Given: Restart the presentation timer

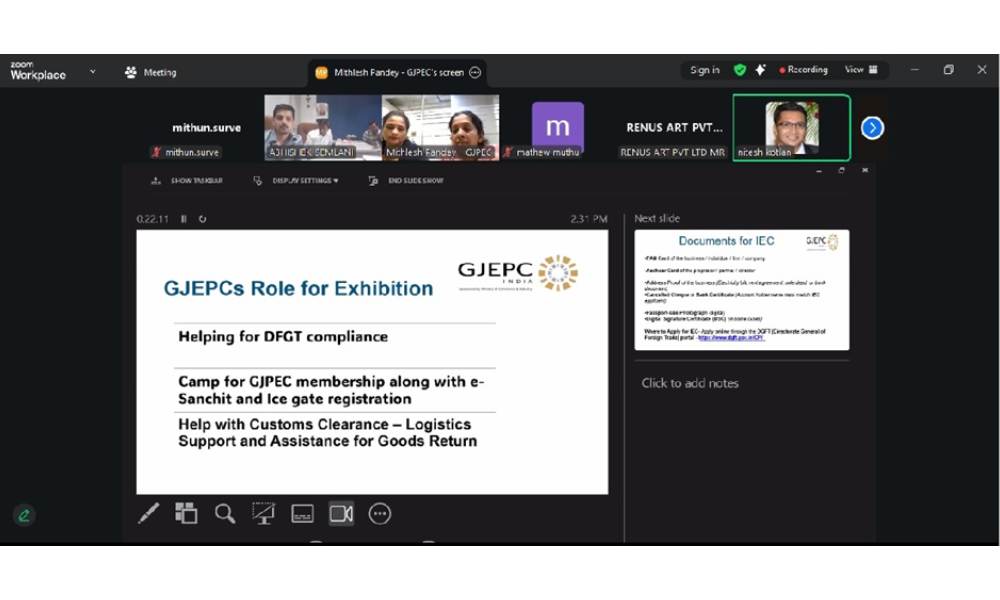Looking at the screenshot, I should pyautogui.click(x=202, y=219).
